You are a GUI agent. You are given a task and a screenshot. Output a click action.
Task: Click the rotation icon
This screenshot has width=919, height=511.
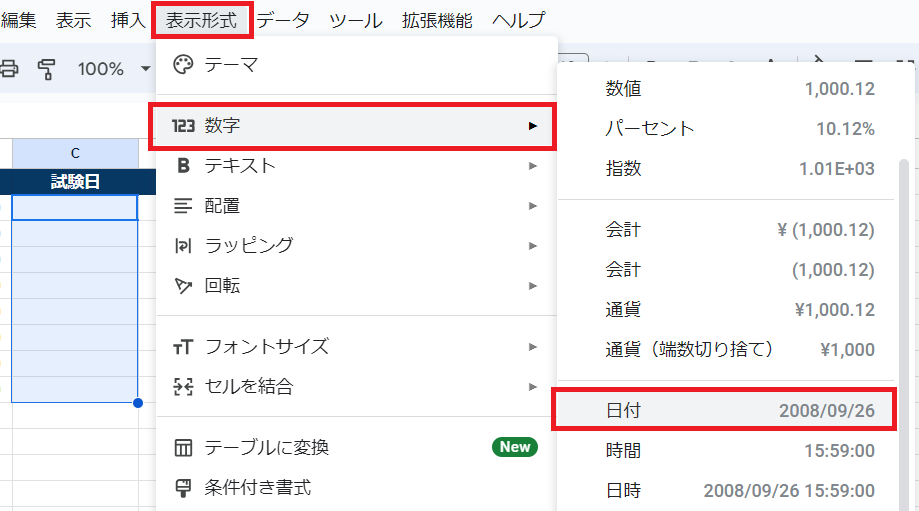pos(183,286)
